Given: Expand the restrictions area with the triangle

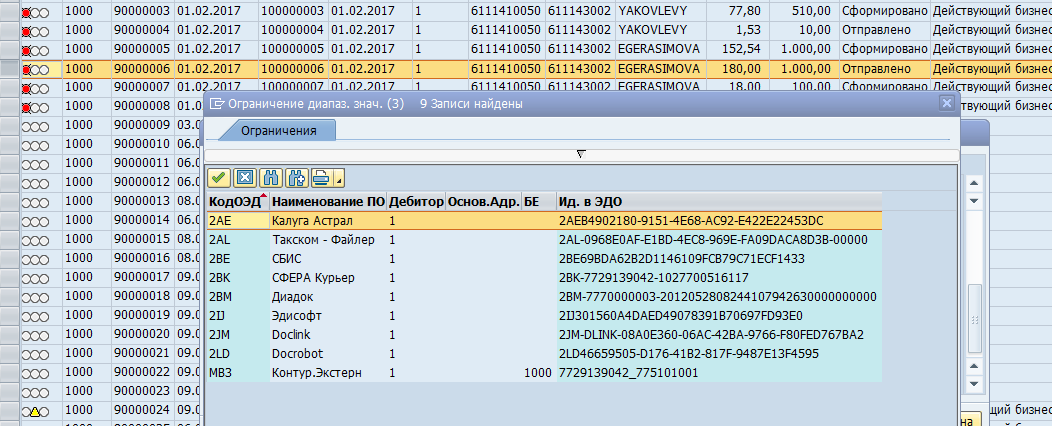Looking at the screenshot, I should coord(581,153).
